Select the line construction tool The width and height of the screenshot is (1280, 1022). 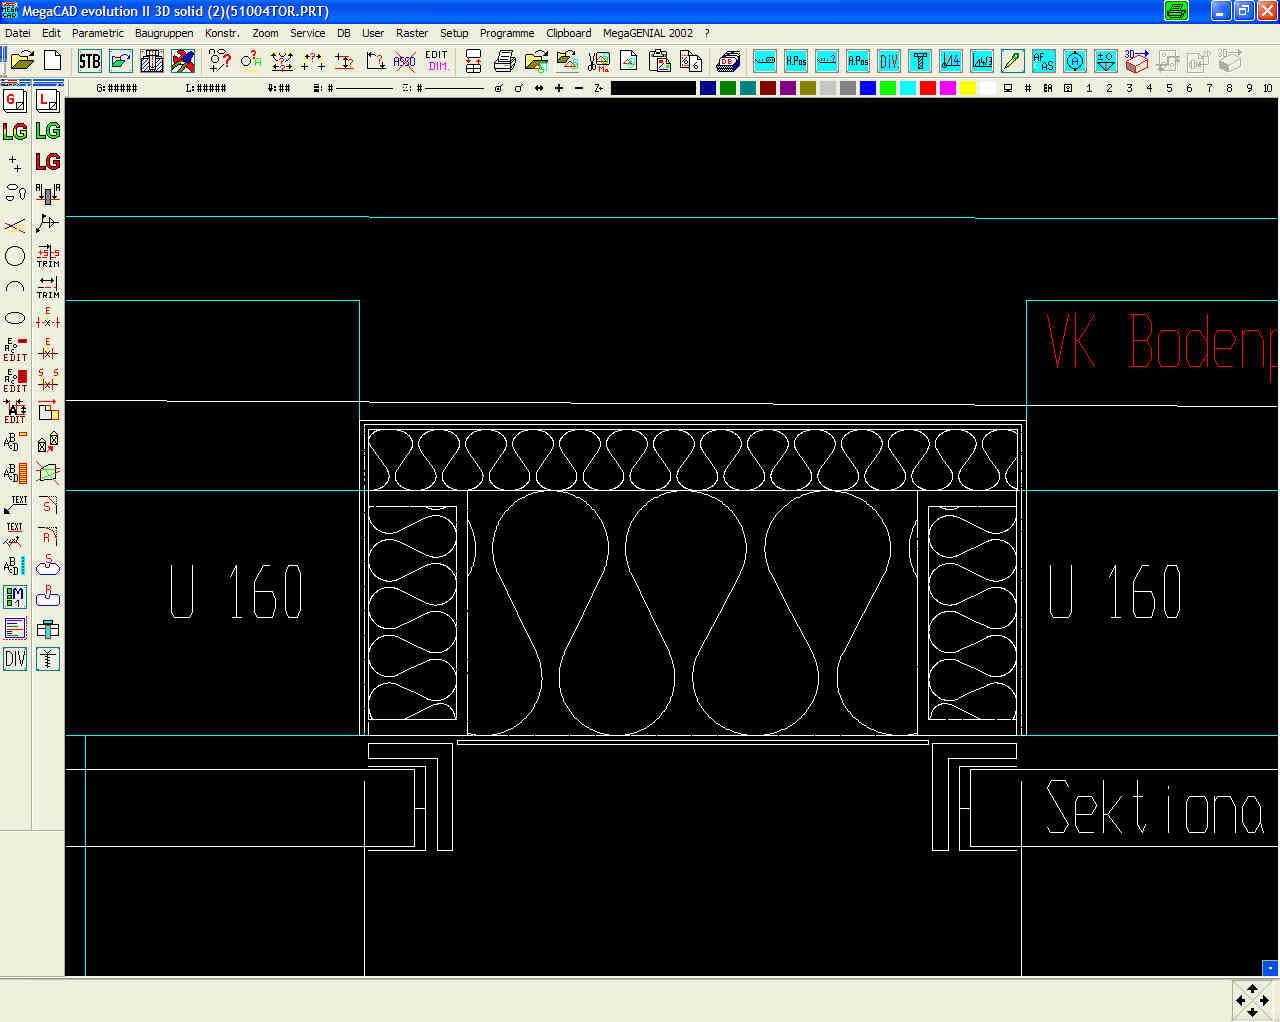(x=15, y=225)
